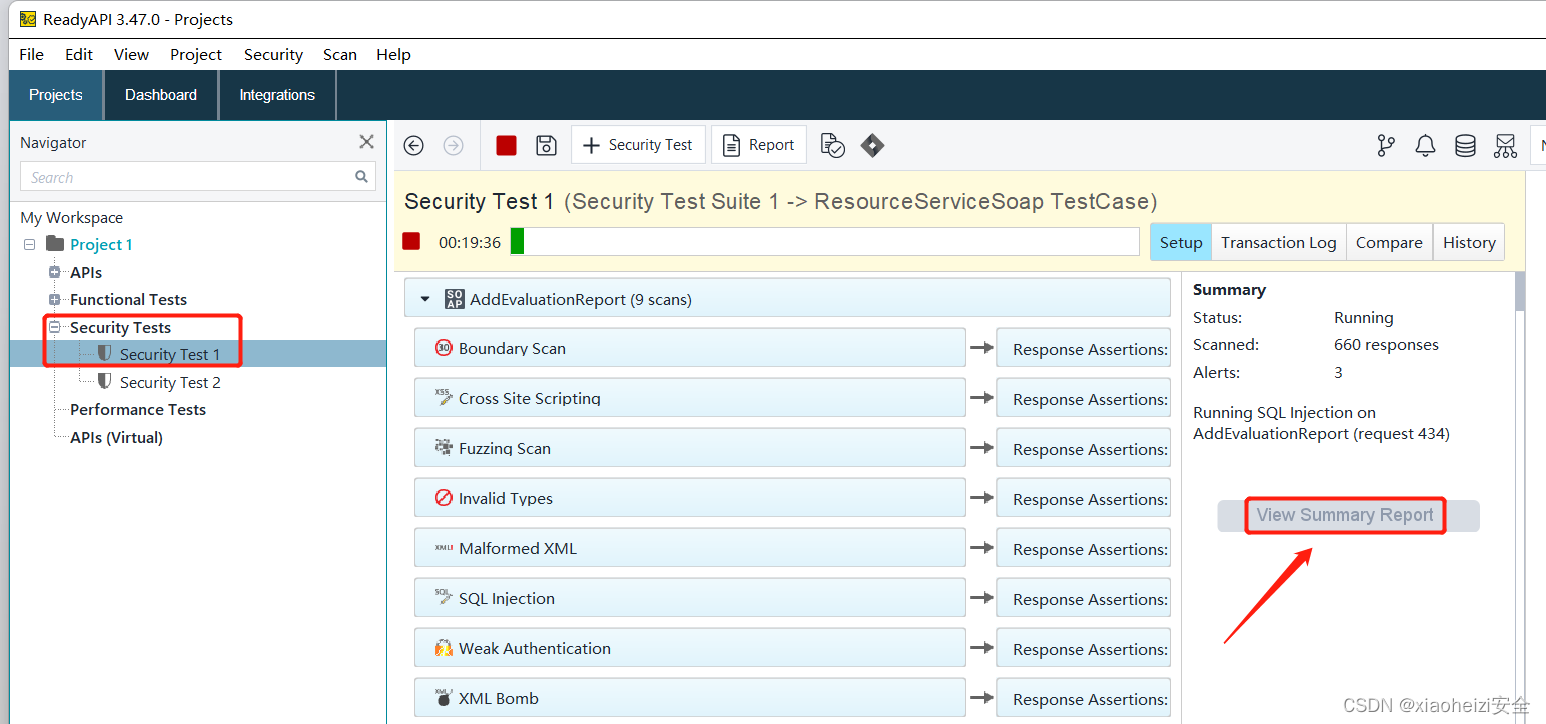Click the document checkmark icon in toolbar
The image size is (1546, 724).
click(x=833, y=145)
